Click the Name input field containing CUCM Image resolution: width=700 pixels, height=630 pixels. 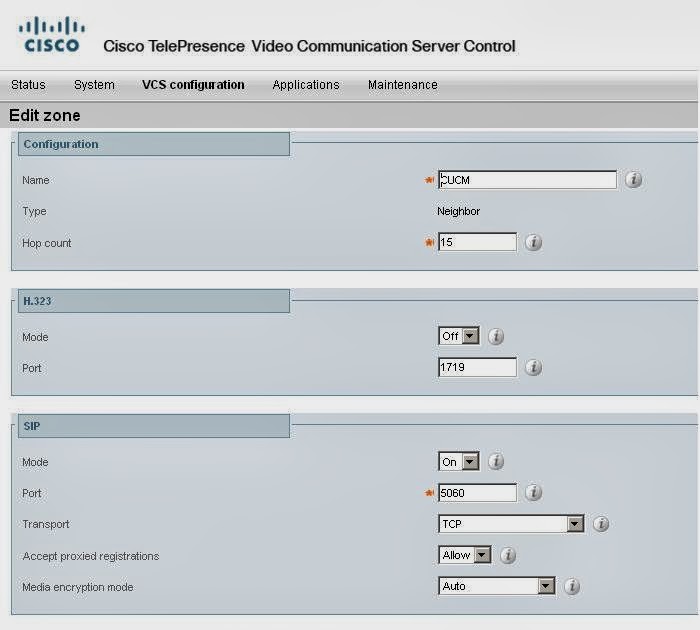click(527, 180)
